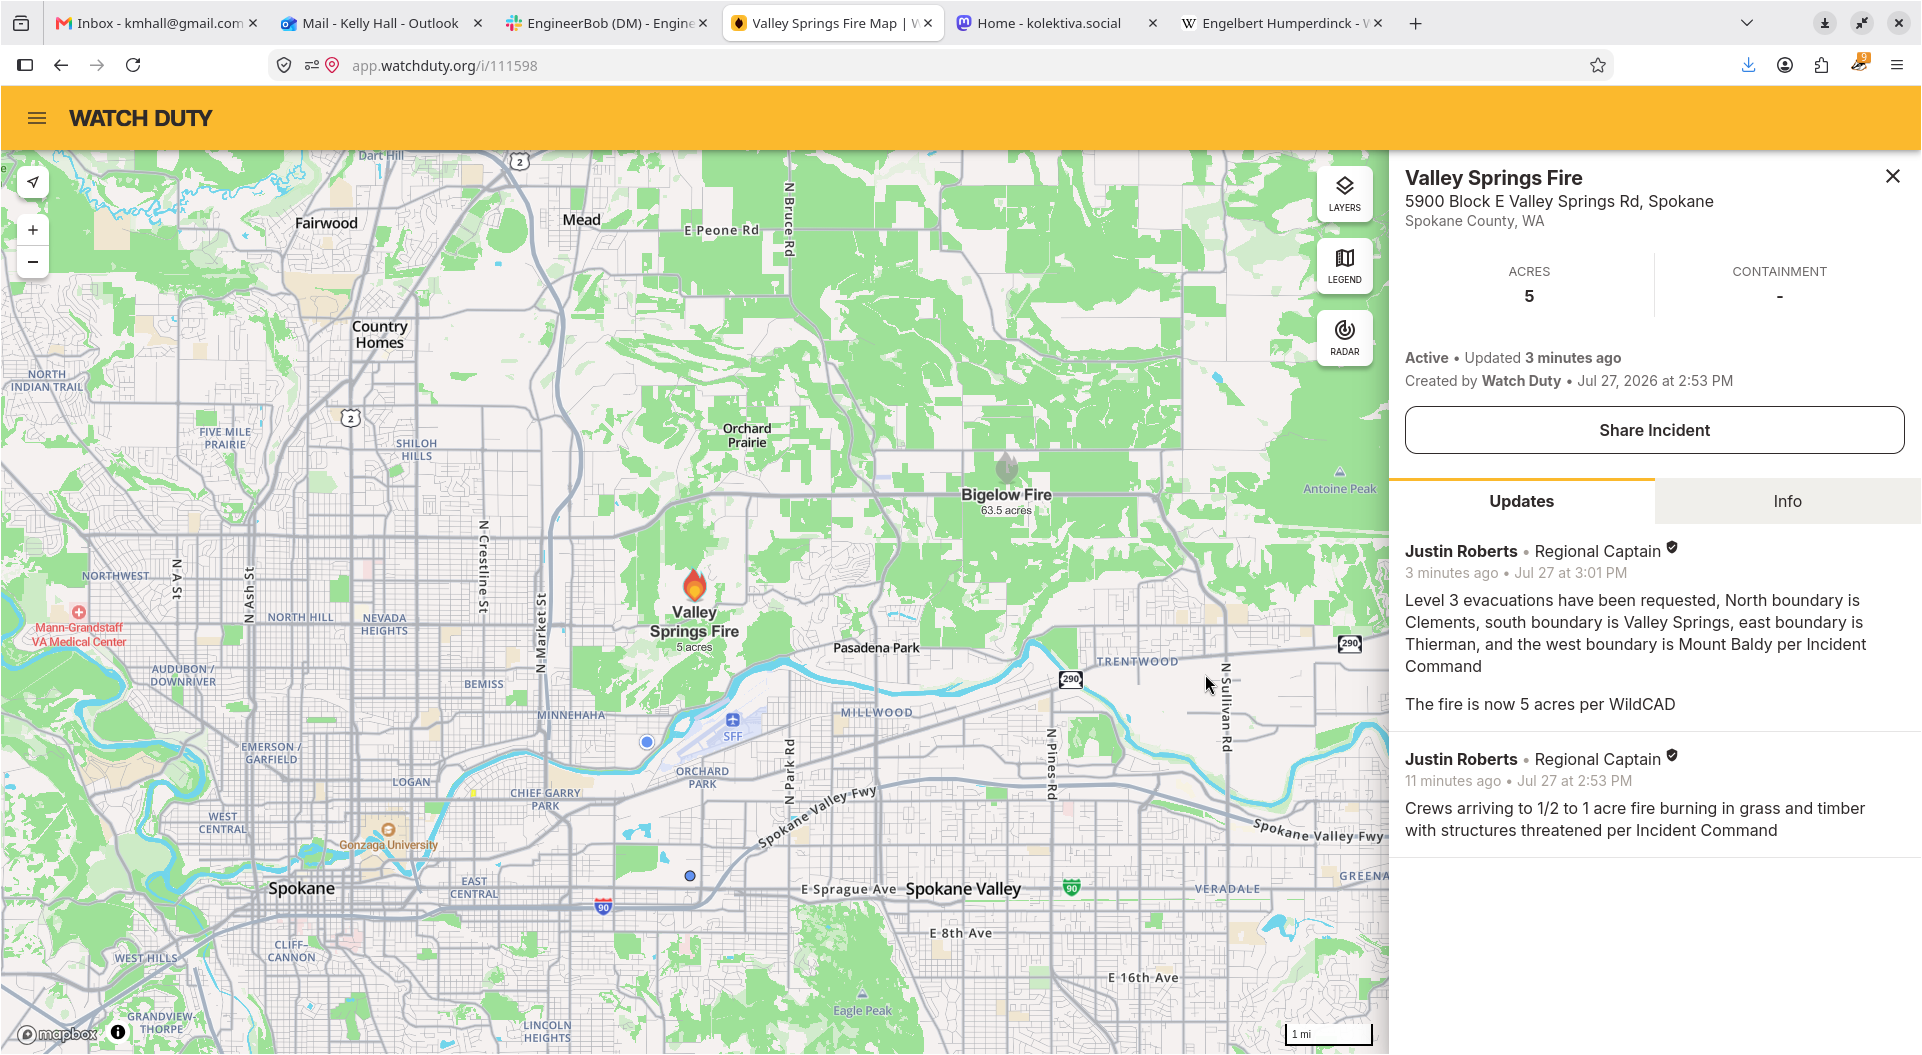Click the Orchard Prairie map label
Screen dimensions: 1922x1055
747,435
